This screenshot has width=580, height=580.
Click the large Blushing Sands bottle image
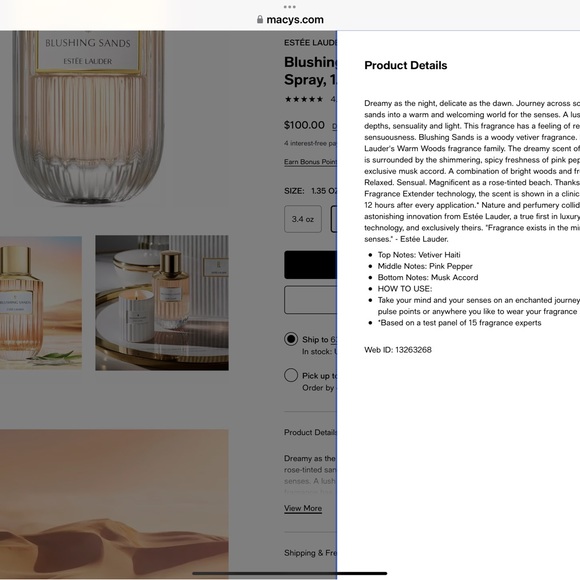coord(88,117)
